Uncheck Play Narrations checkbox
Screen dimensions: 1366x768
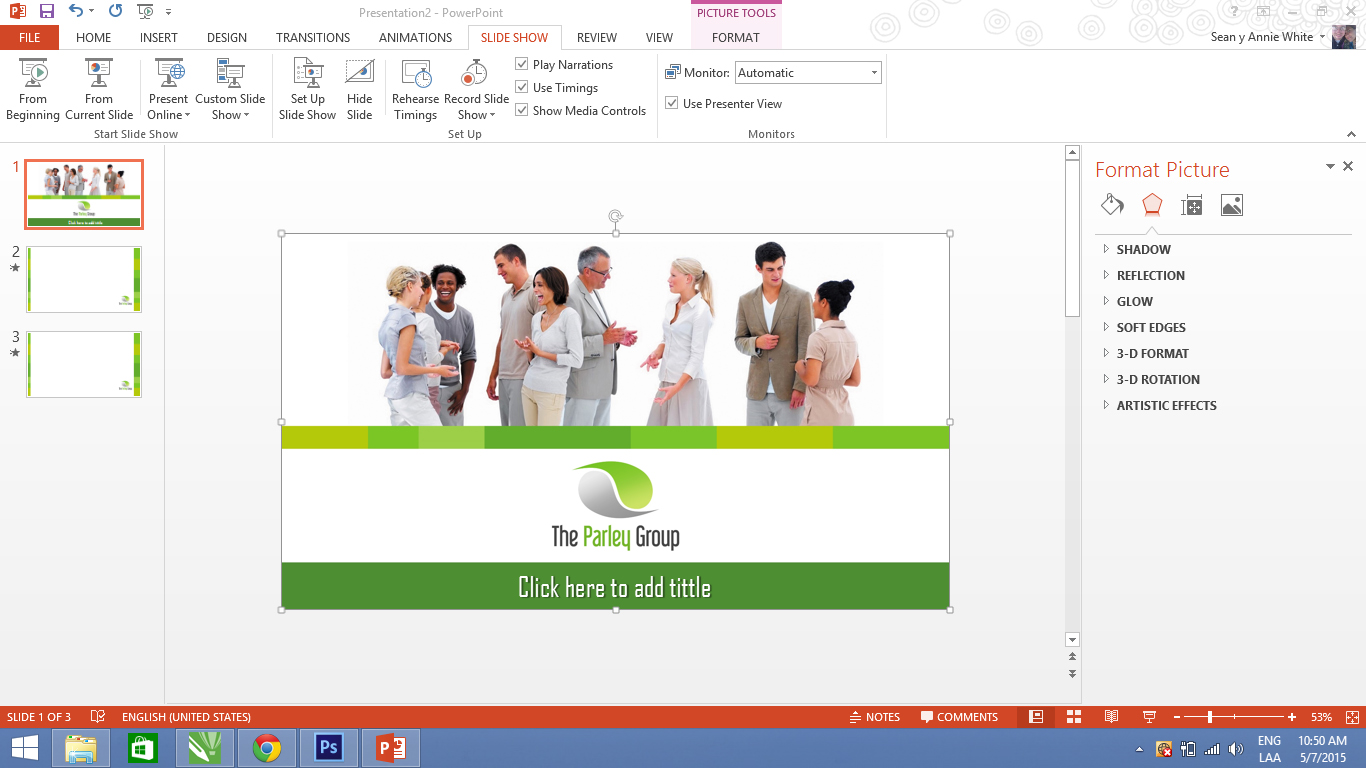point(522,64)
